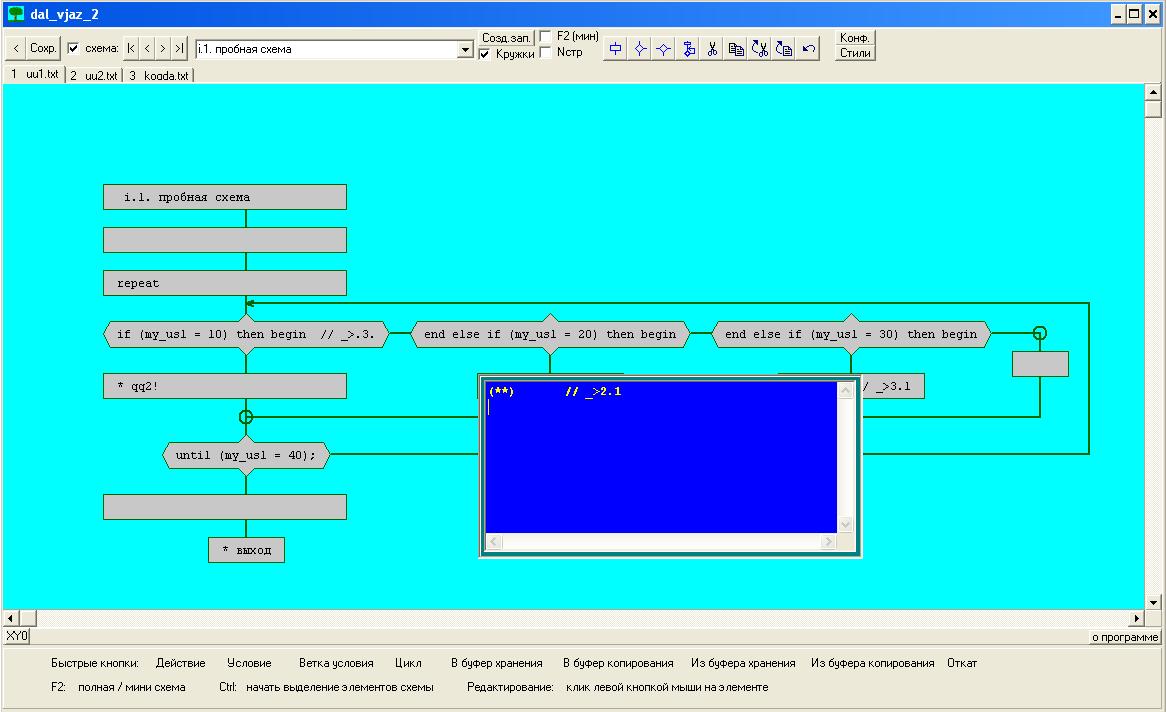Click the 'о программе' about label
This screenshot has height=712, width=1166.
pos(1124,637)
